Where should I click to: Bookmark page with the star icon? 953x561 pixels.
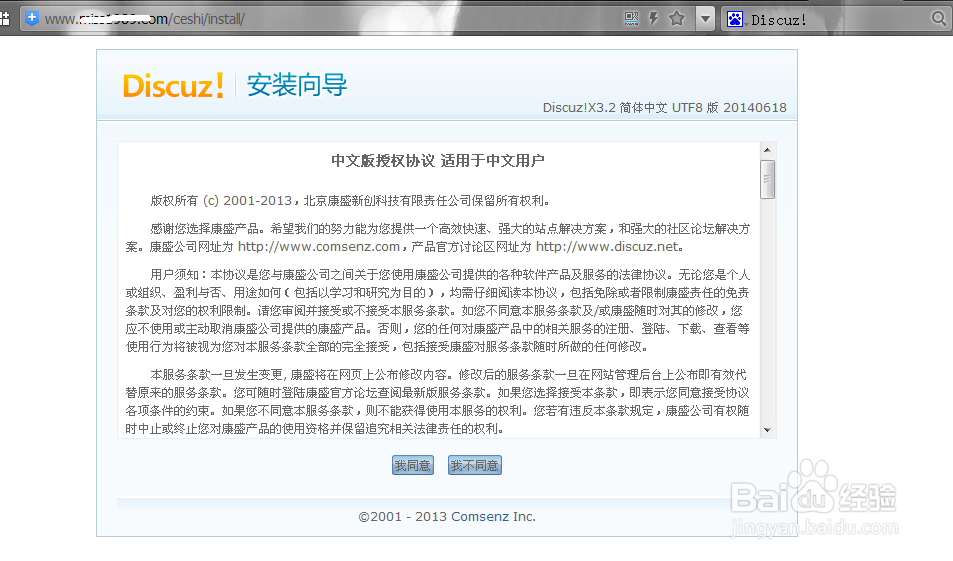pos(676,18)
